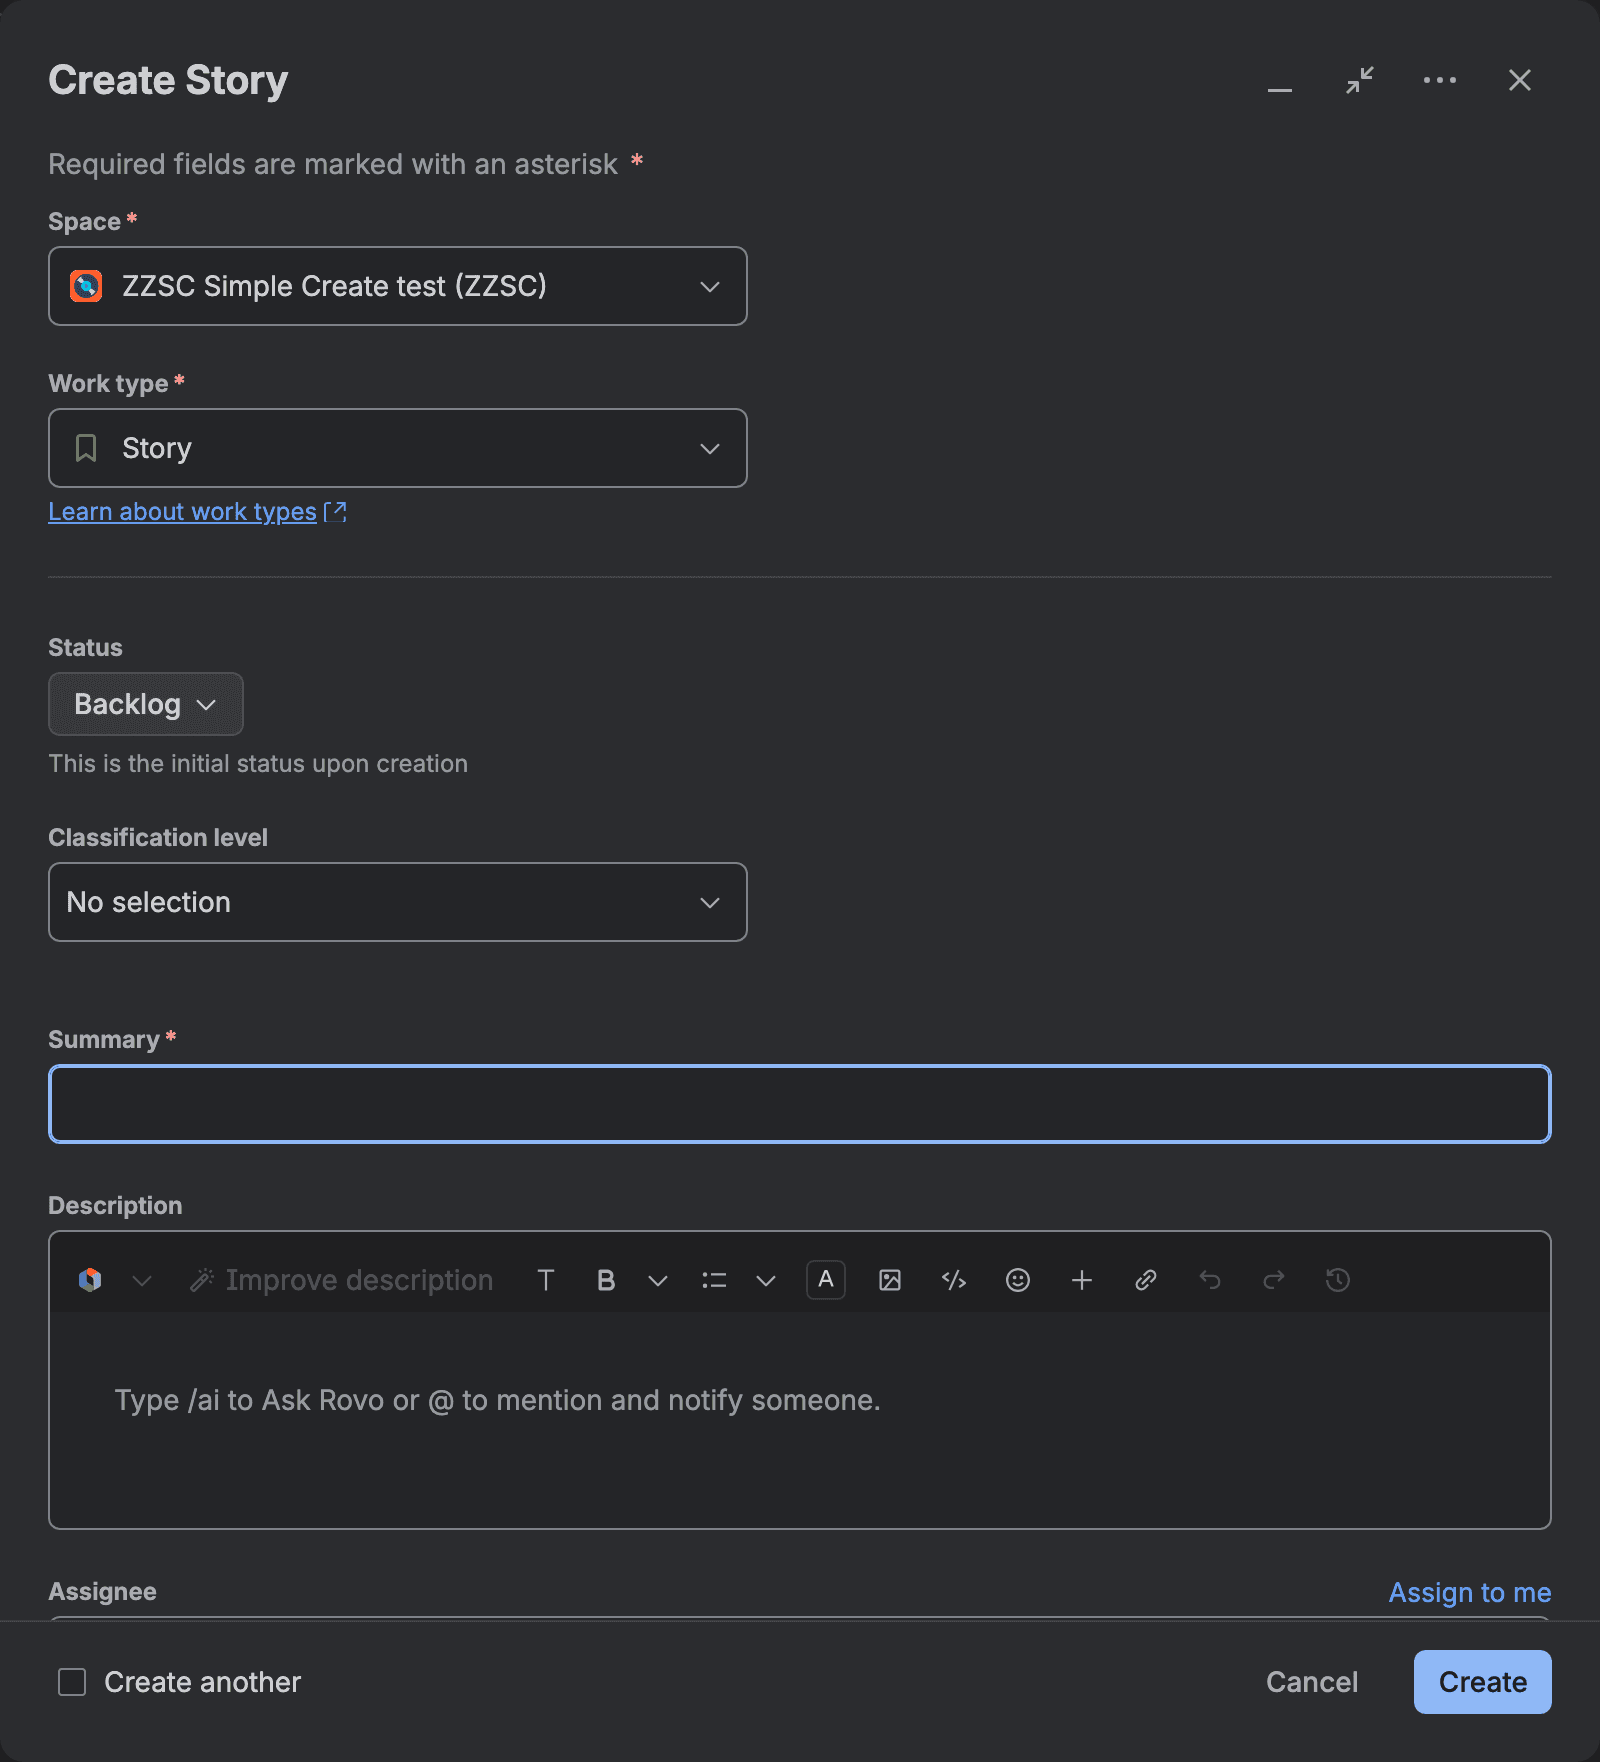1600x1762 pixels.
Task: Insert an image into the description
Action: [890, 1280]
